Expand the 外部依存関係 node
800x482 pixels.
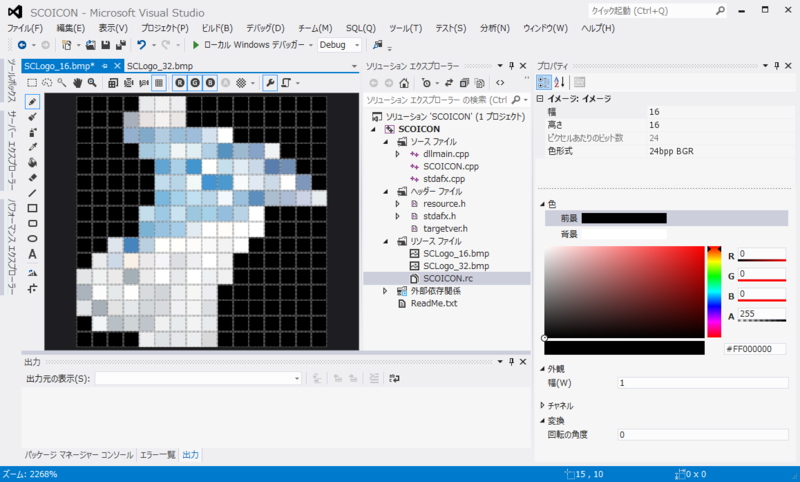coord(385,291)
